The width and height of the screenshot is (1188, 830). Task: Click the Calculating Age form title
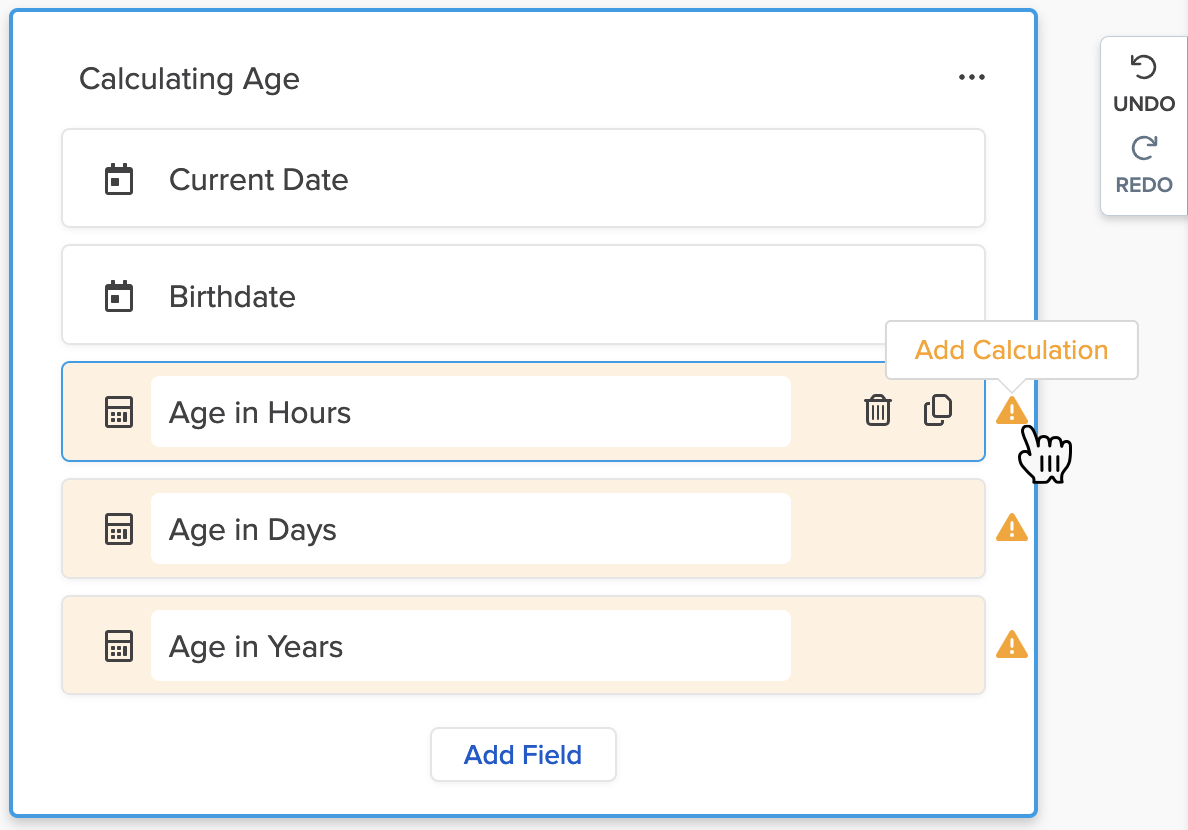(189, 78)
